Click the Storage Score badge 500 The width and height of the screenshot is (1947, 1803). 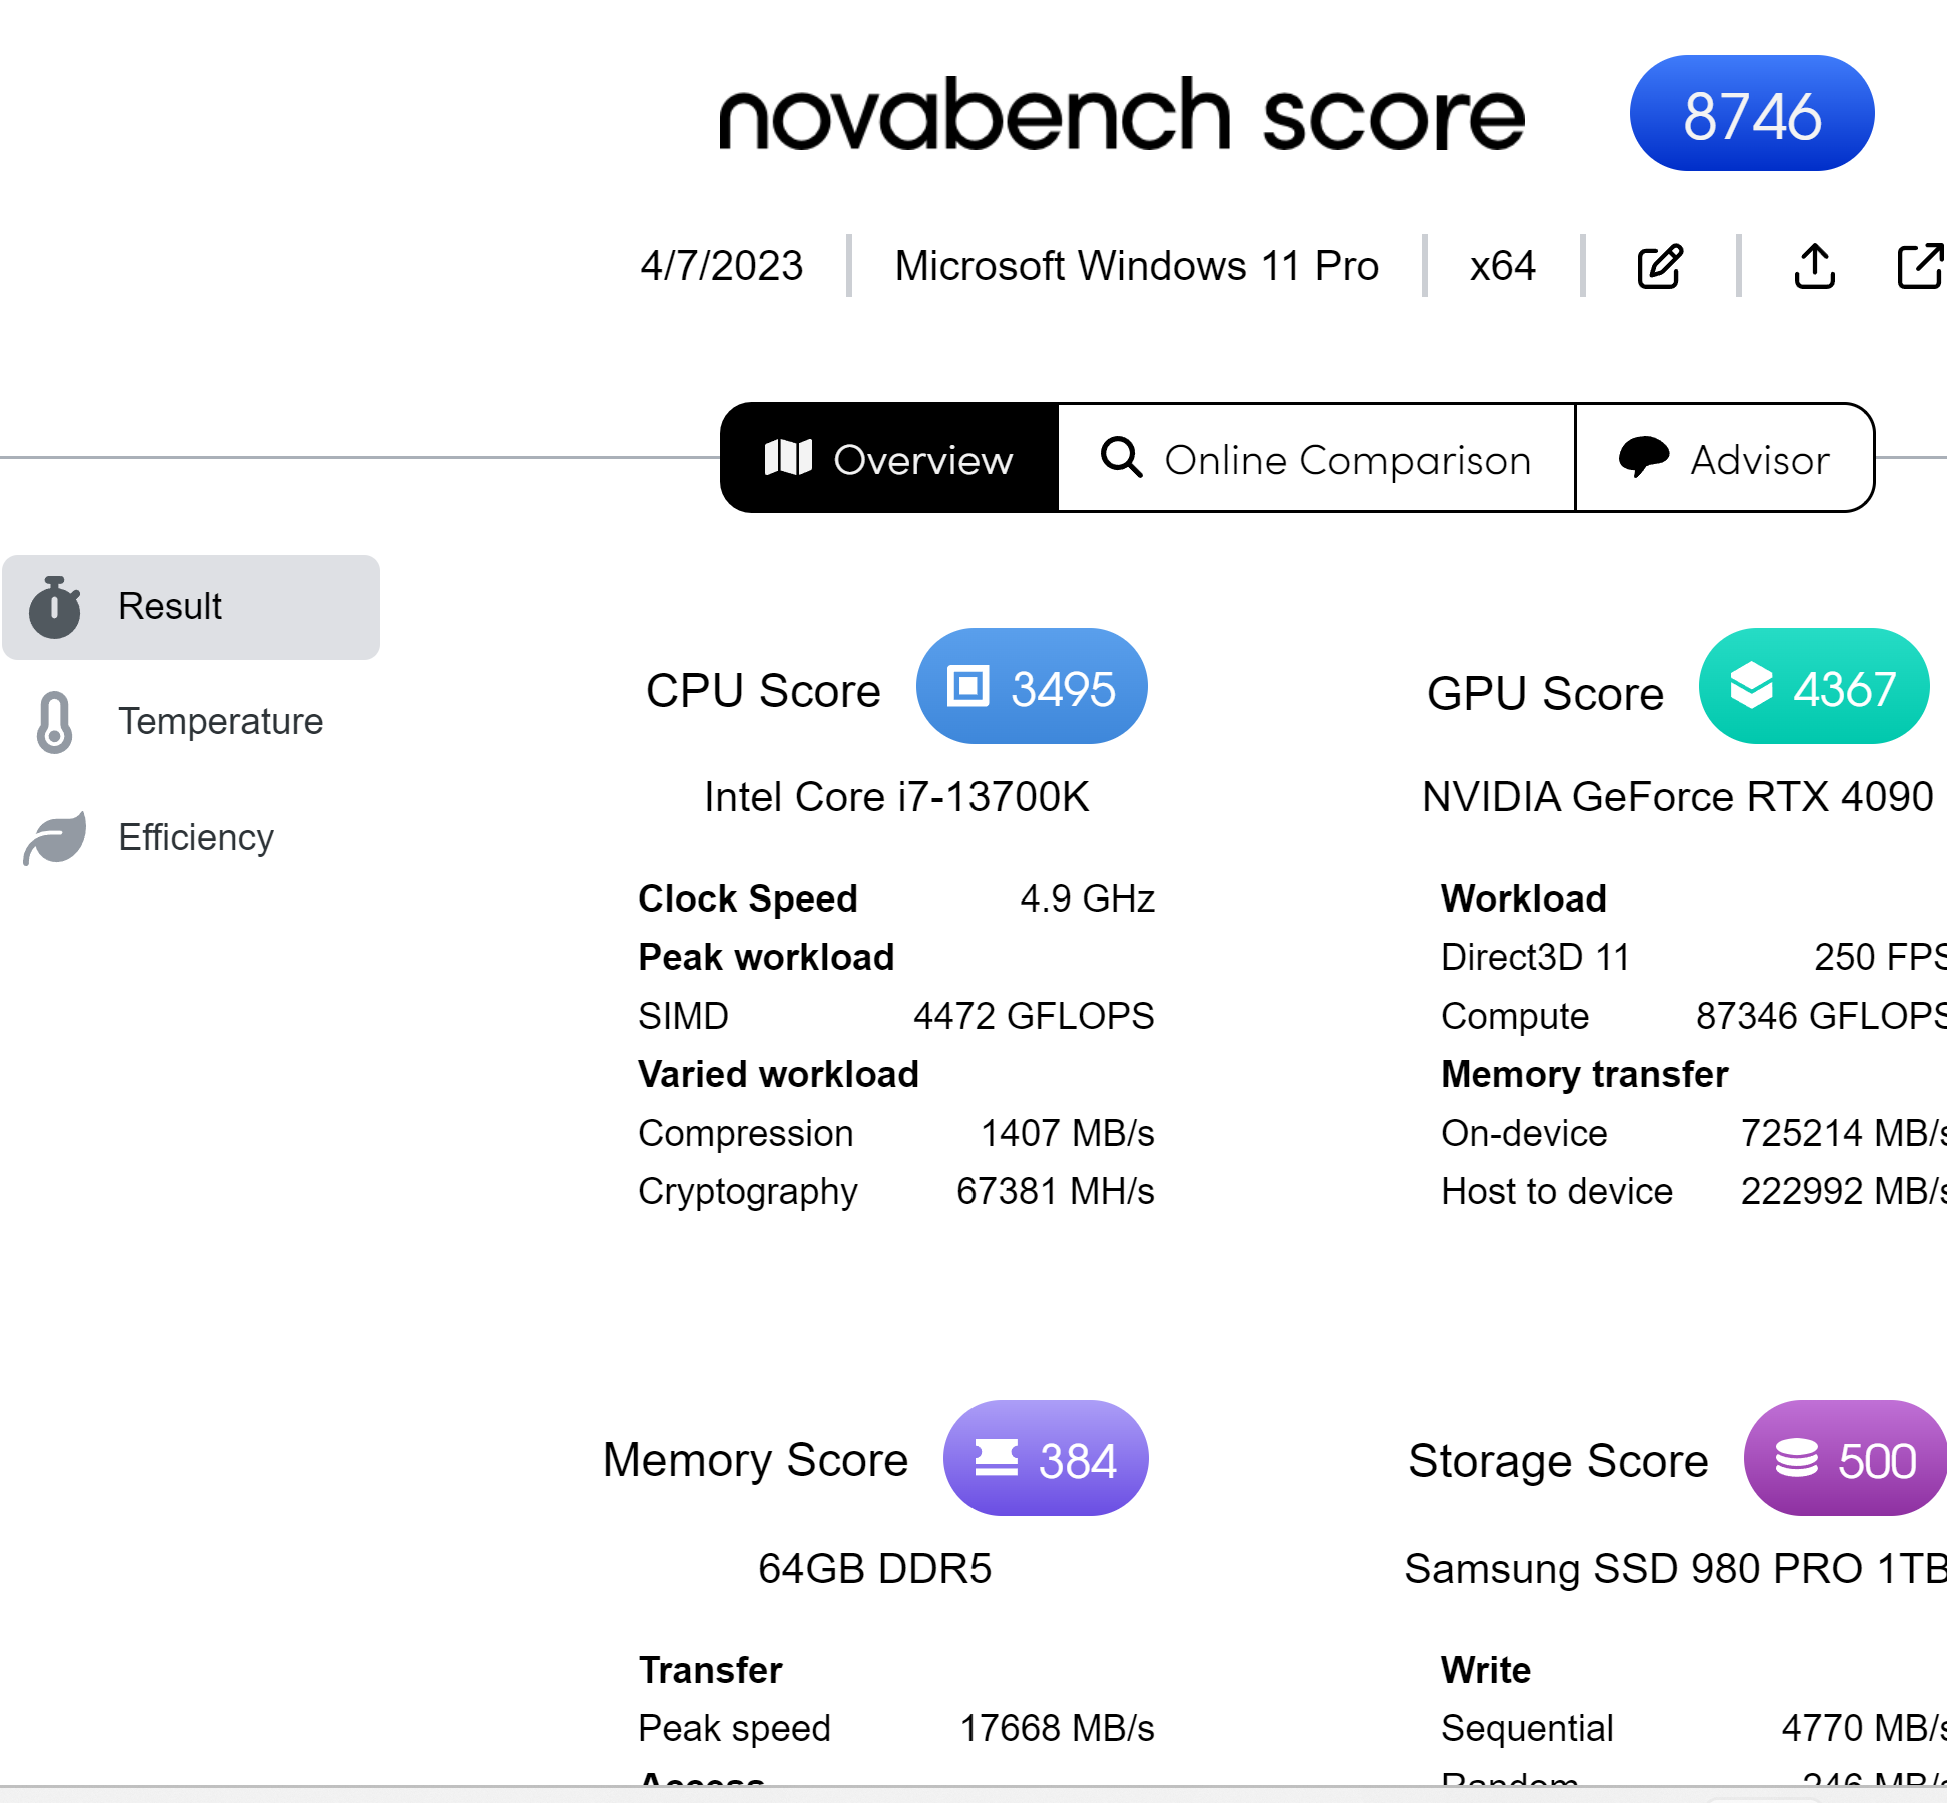pos(1845,1459)
